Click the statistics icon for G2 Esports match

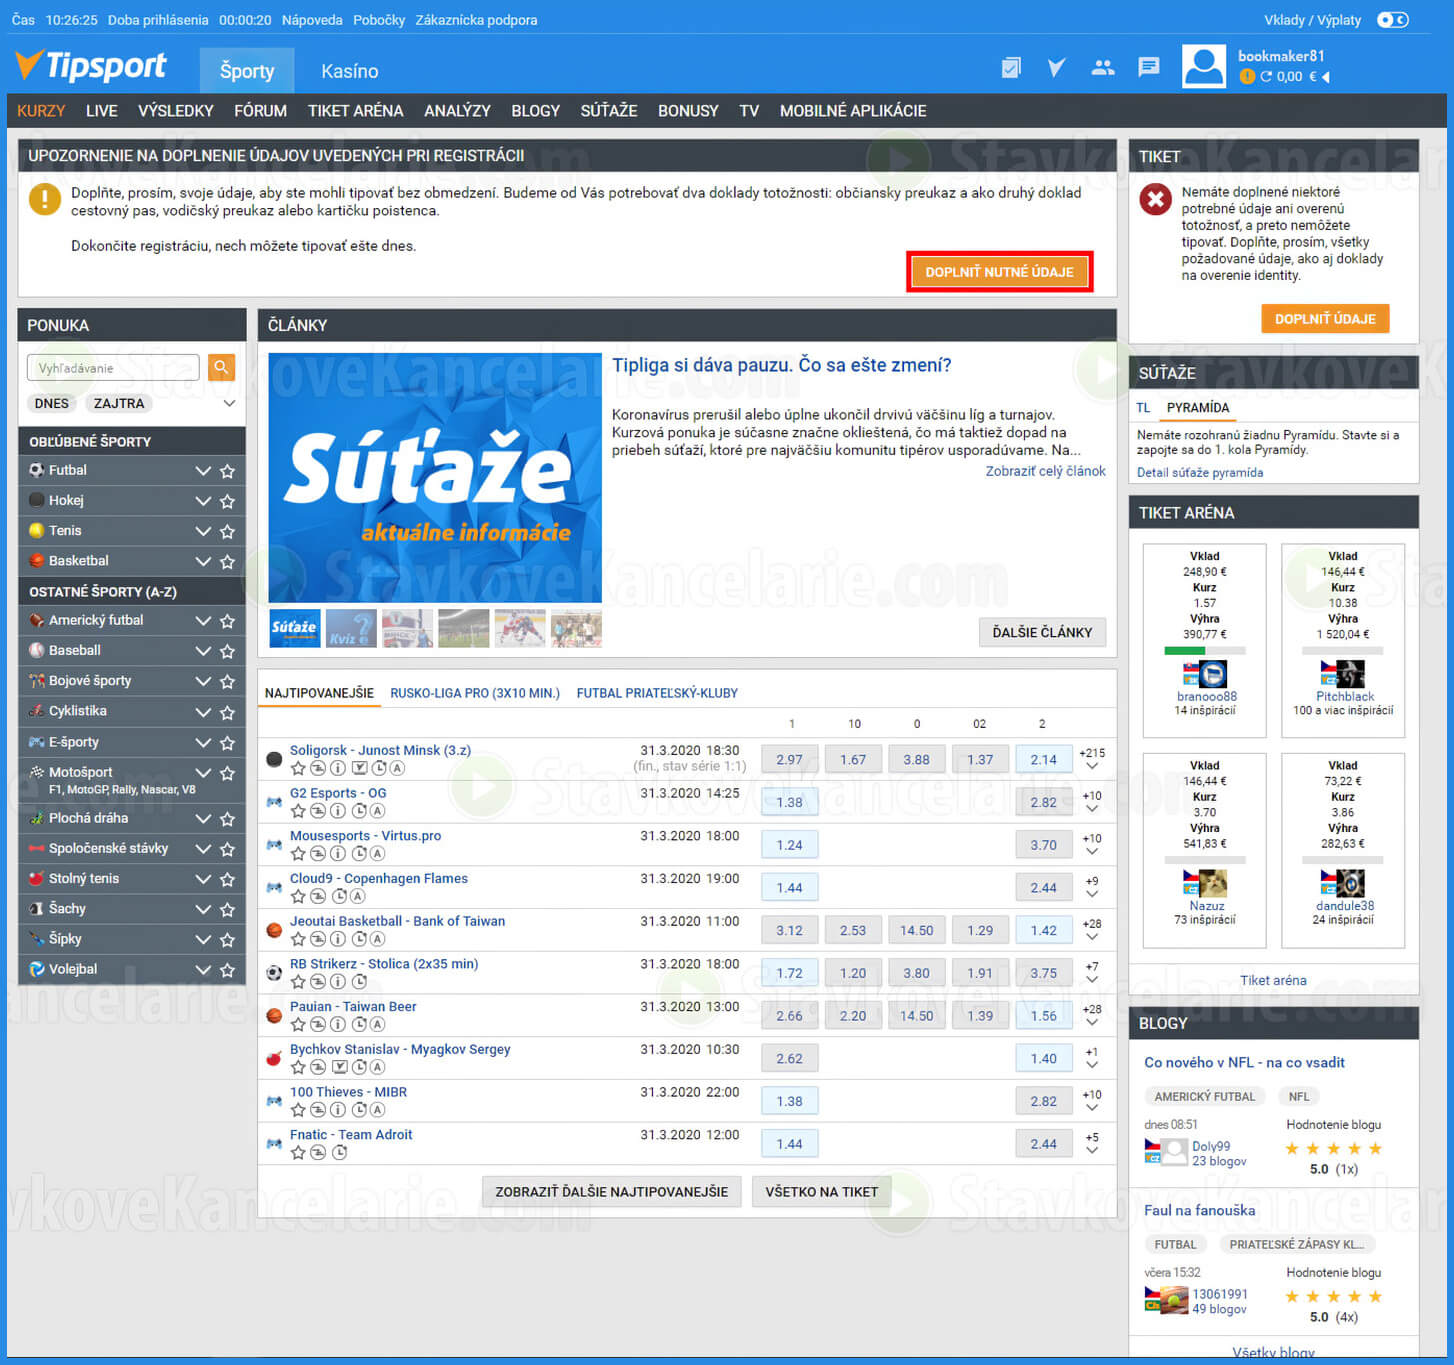click(x=318, y=811)
